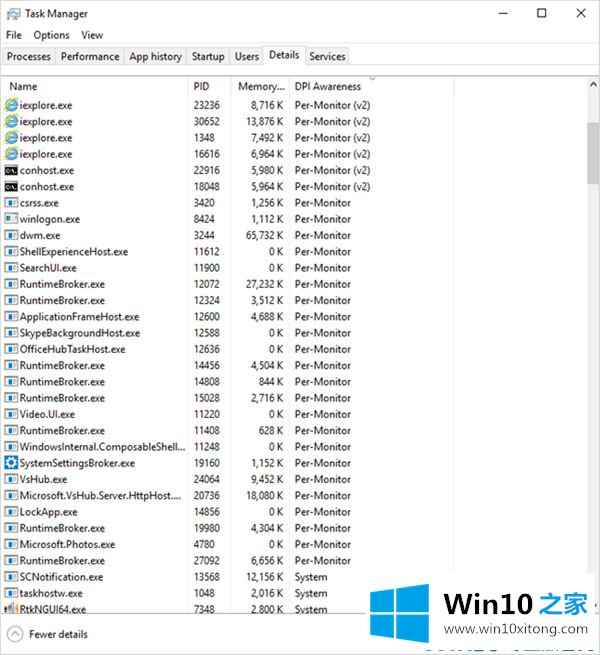This screenshot has height=655, width=600.
Task: Click the ShellExperienceHost.exe icon
Action: tap(11, 251)
